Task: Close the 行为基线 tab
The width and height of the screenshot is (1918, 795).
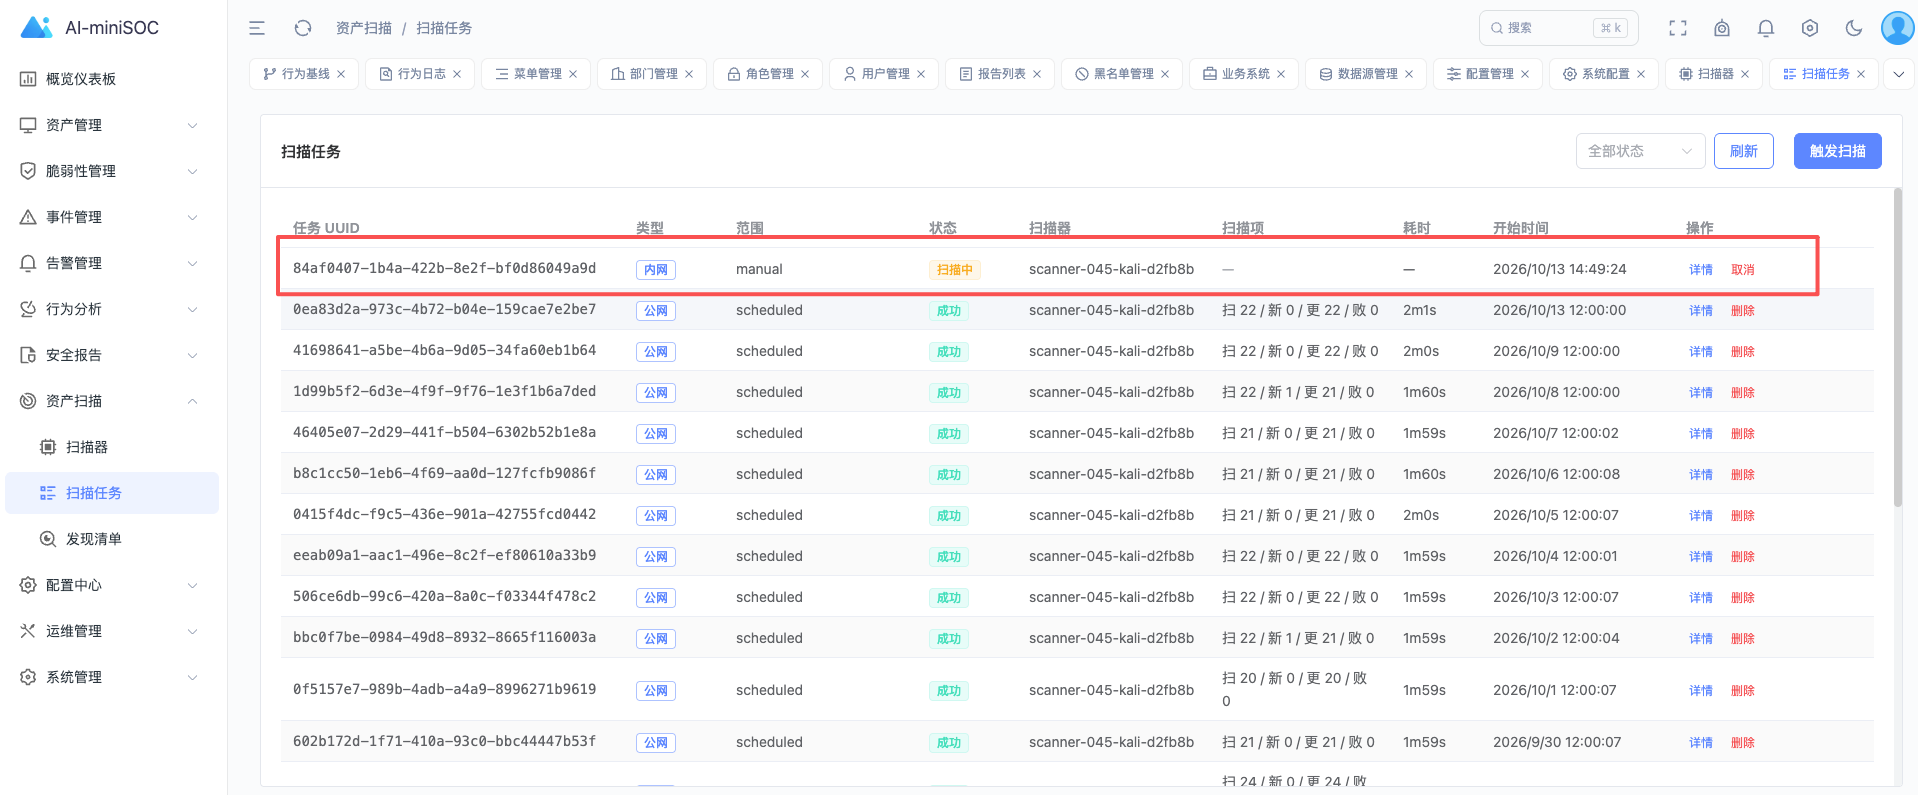Action: pos(341,74)
